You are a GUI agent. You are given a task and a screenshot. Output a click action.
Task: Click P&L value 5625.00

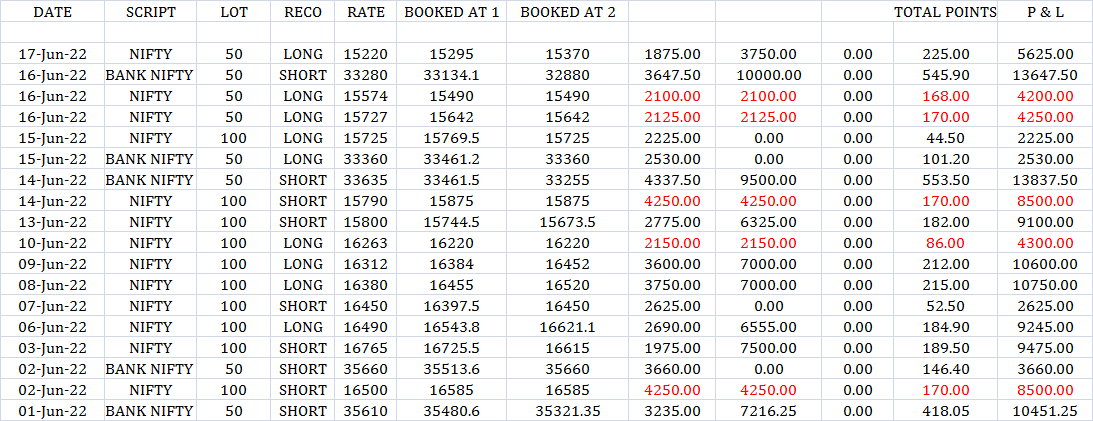pos(1045,54)
